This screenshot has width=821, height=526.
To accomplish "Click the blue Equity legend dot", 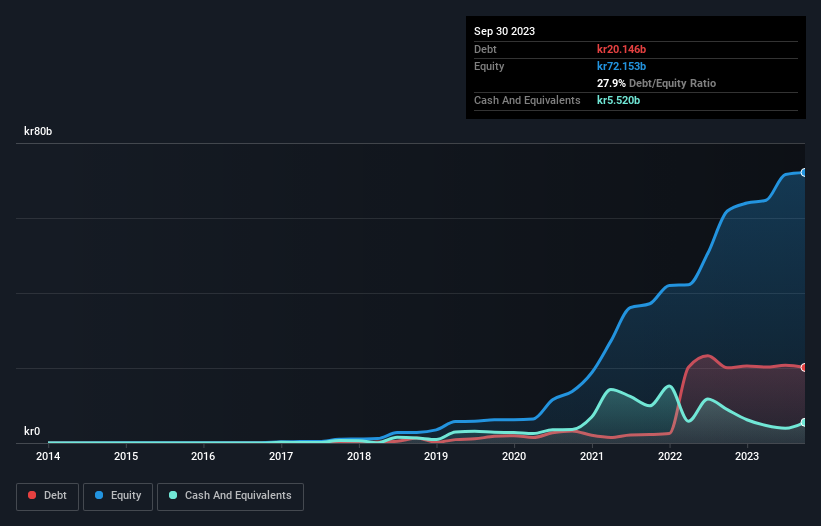I will (x=99, y=495).
